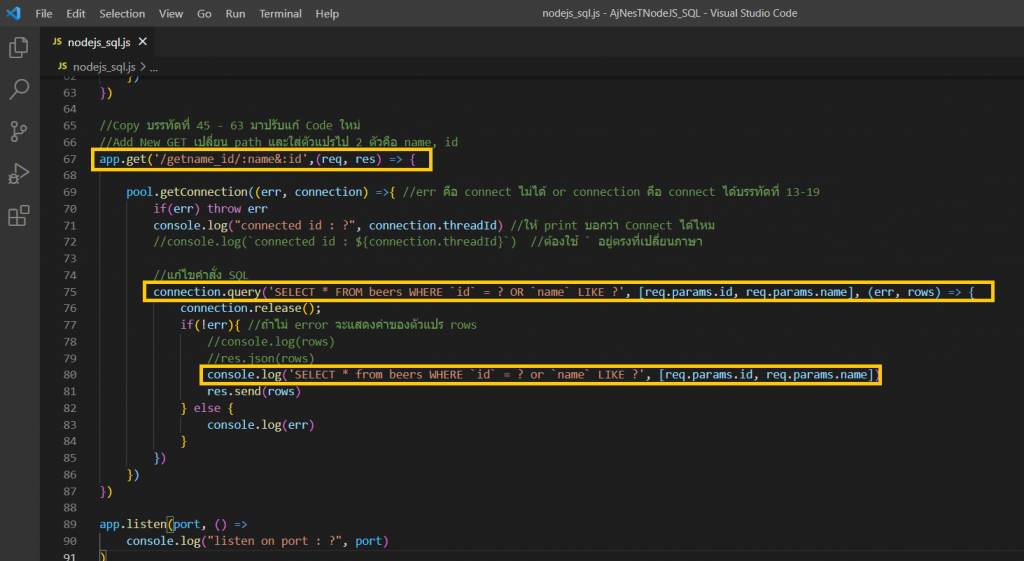Click the VS Code logo icon
This screenshot has width=1024, height=561.
click(x=14, y=13)
